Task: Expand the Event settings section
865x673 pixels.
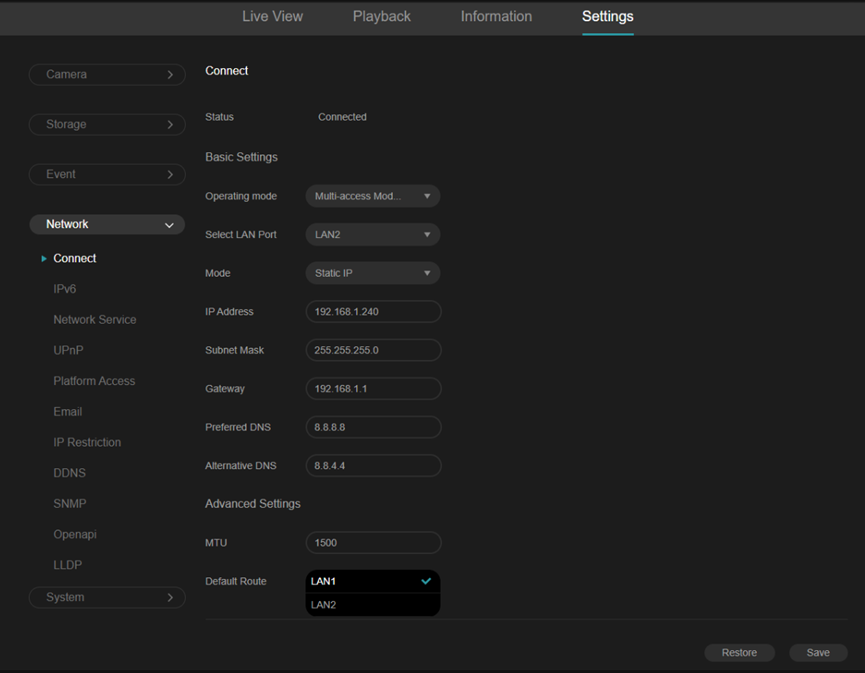Action: tap(107, 175)
